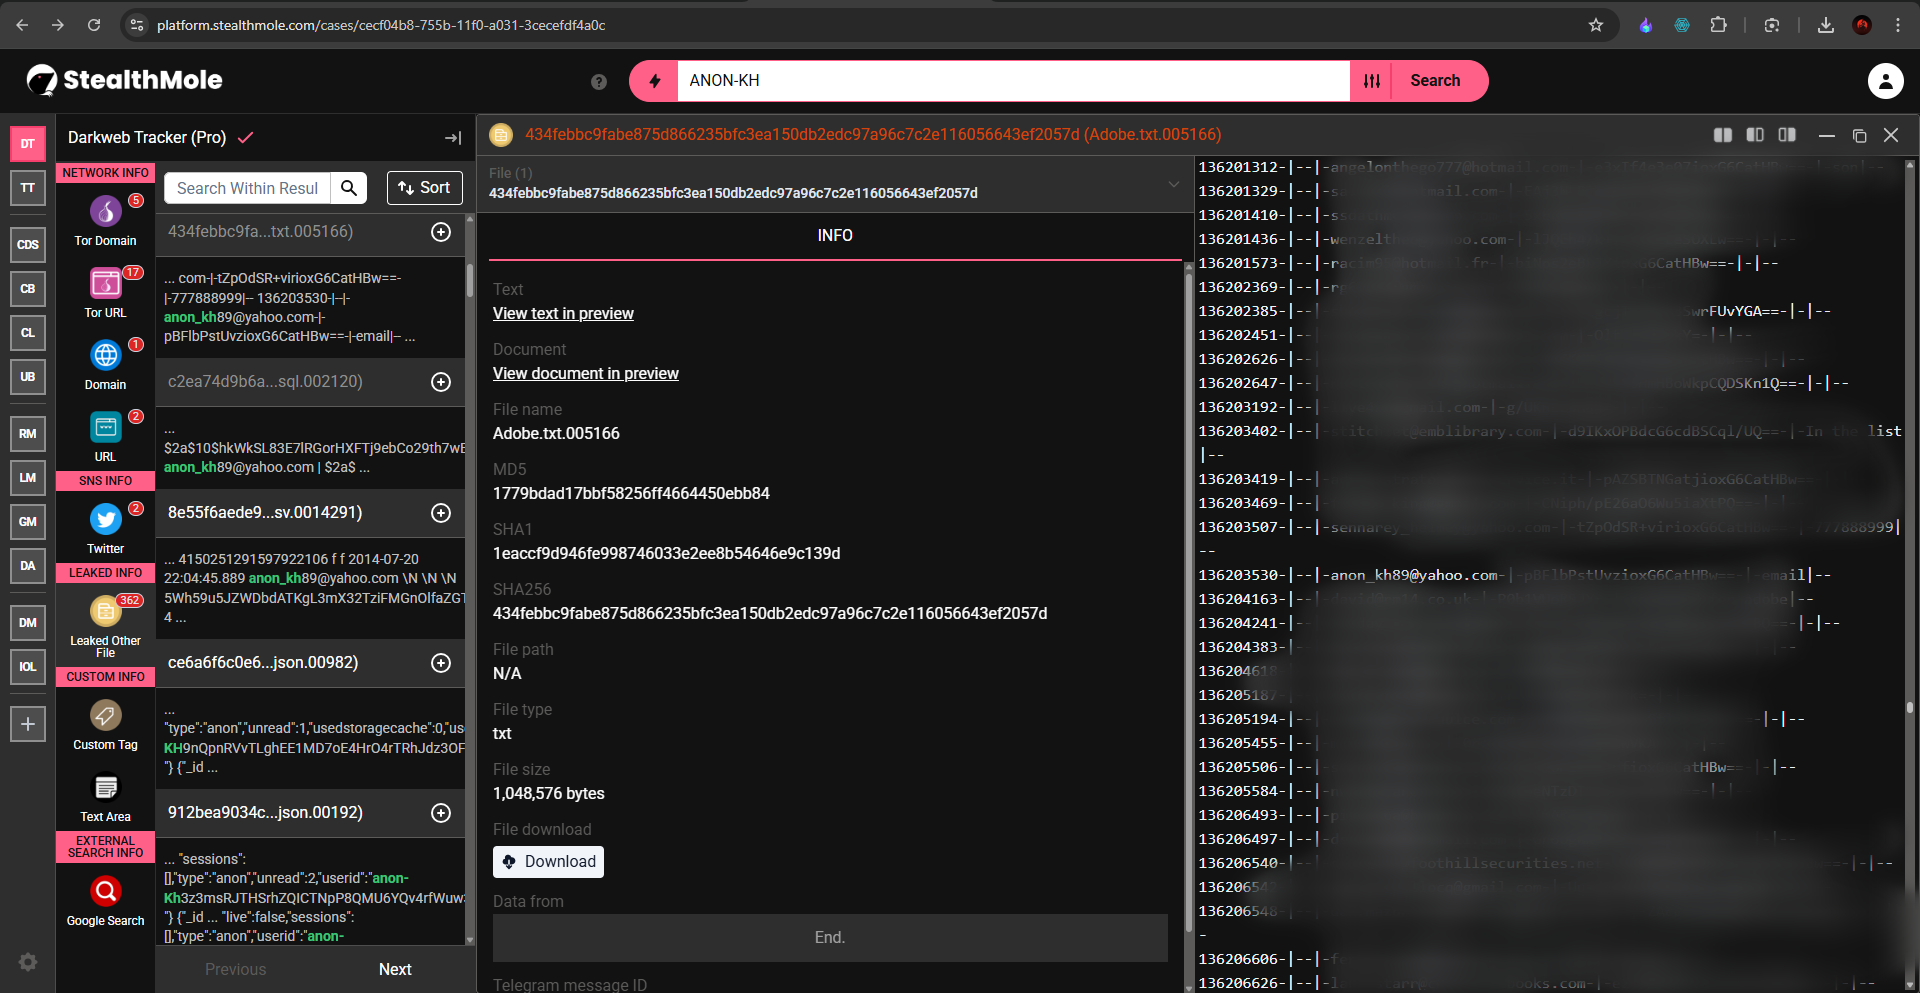Image resolution: width=1920 pixels, height=993 pixels.
Task: Click the file name Adobe.txt.005166 value
Action: [x=556, y=434]
